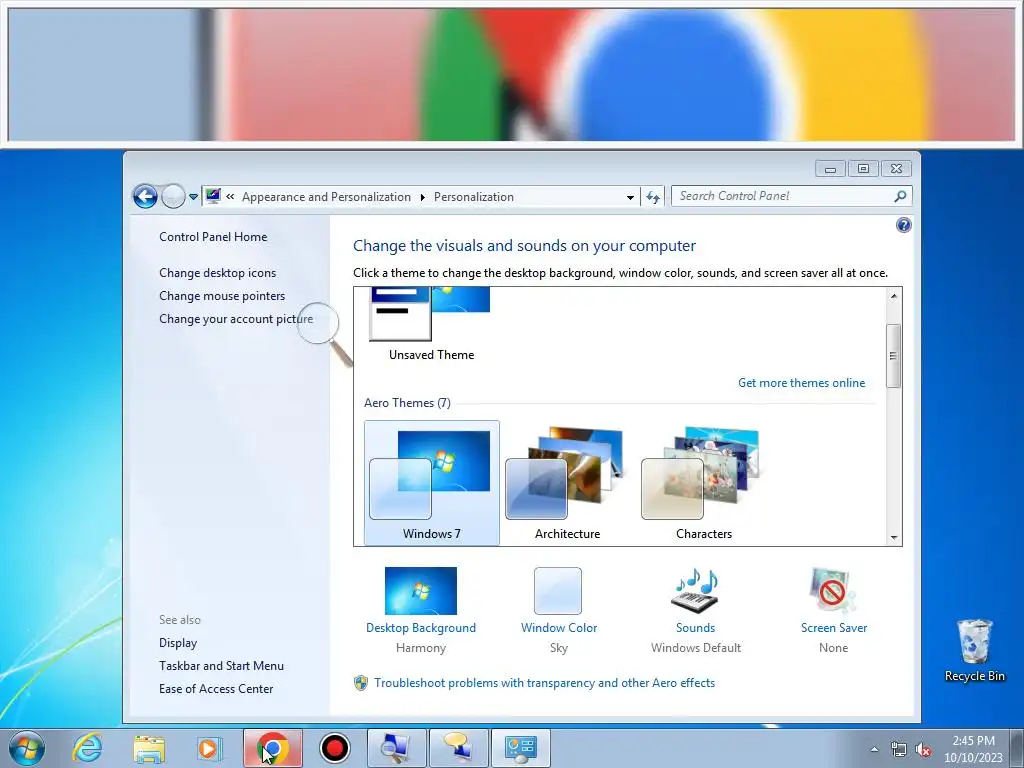Screen dimensions: 1024x768
Task: Click the theme list scroll up arrow
Action: 894,296
